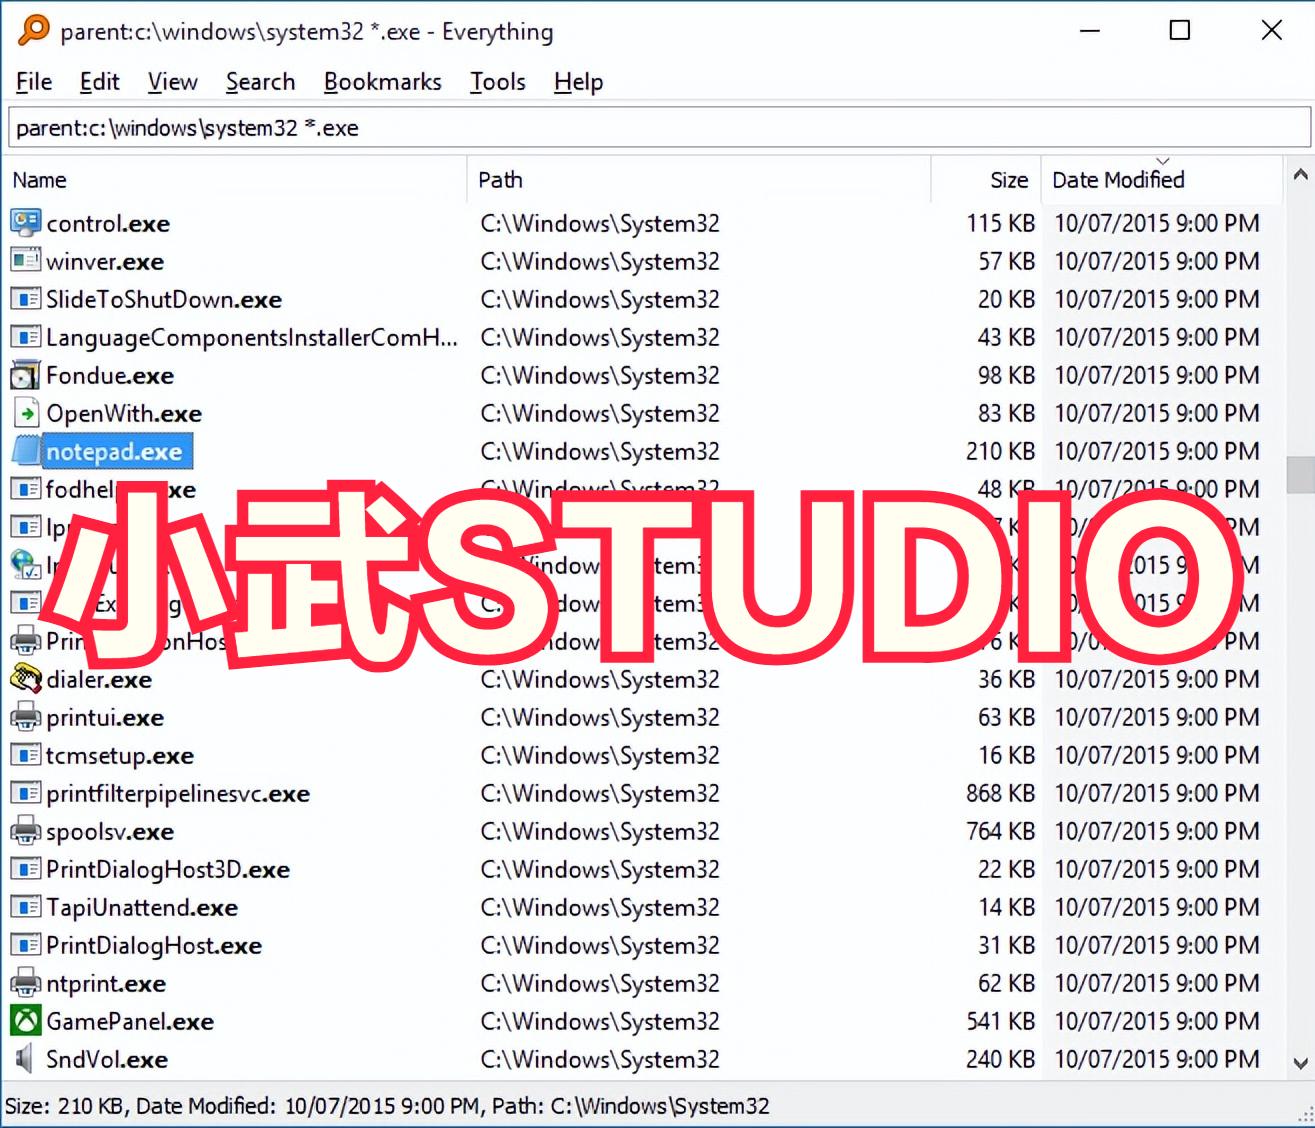Click the printui.exe printer icon
1315x1128 pixels.
pyautogui.click(x=25, y=717)
